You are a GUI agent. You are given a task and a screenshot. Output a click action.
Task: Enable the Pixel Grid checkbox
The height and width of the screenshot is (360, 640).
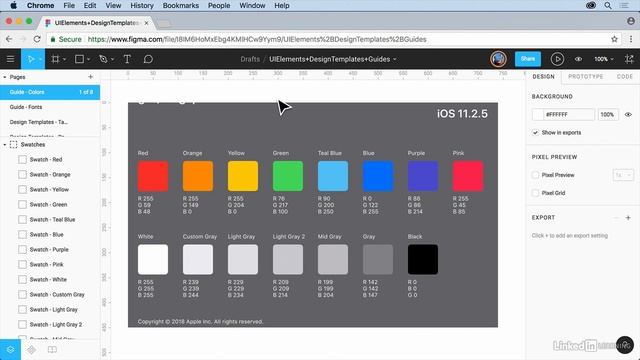[535, 193]
